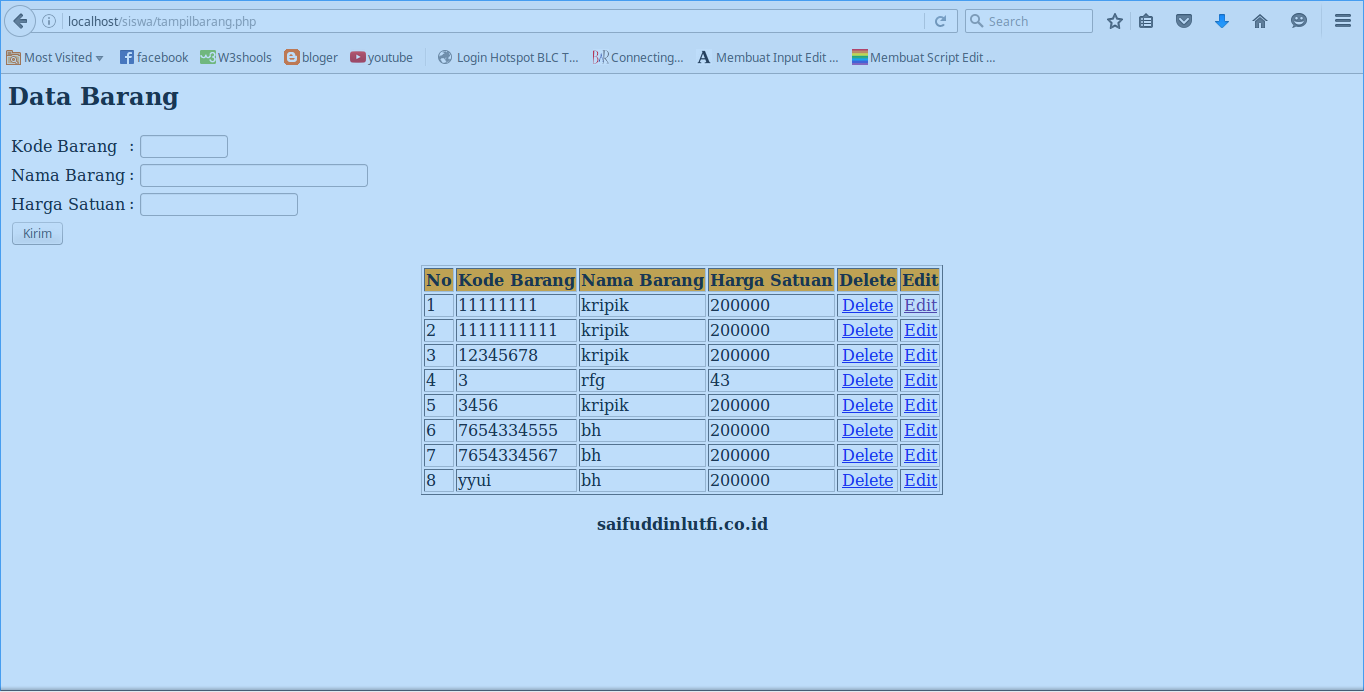The height and width of the screenshot is (692, 1364).
Task: Open the bookmarks clipboard icon
Action: tap(1146, 20)
